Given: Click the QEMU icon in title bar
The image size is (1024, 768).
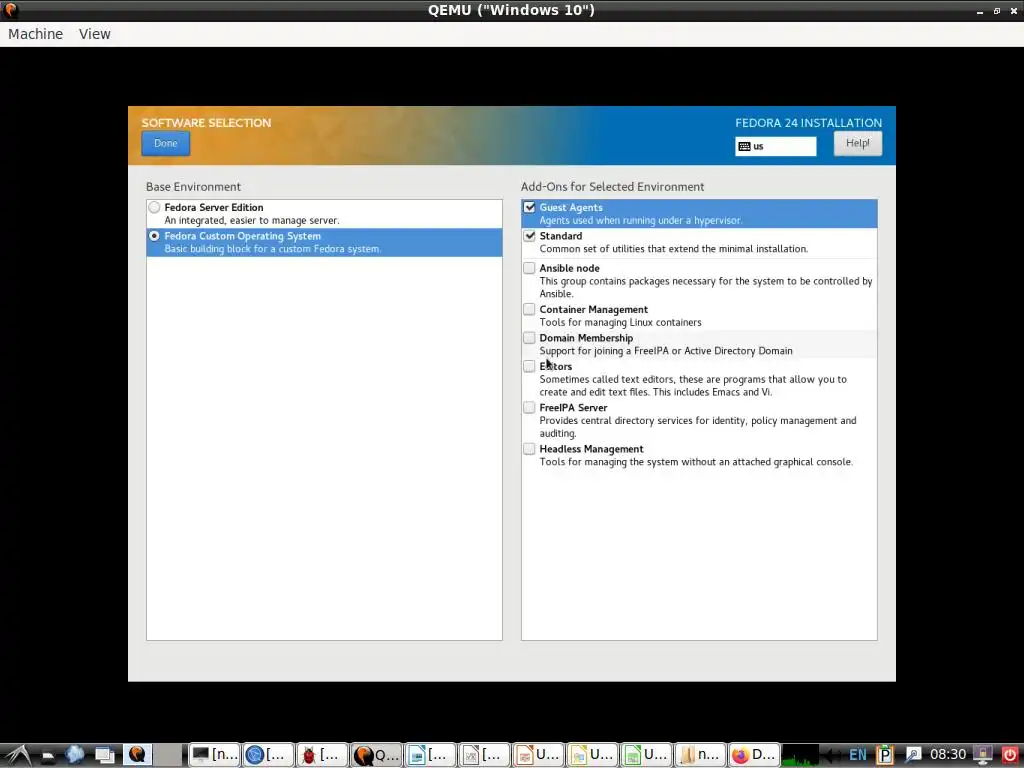Looking at the screenshot, I should coord(10,10).
